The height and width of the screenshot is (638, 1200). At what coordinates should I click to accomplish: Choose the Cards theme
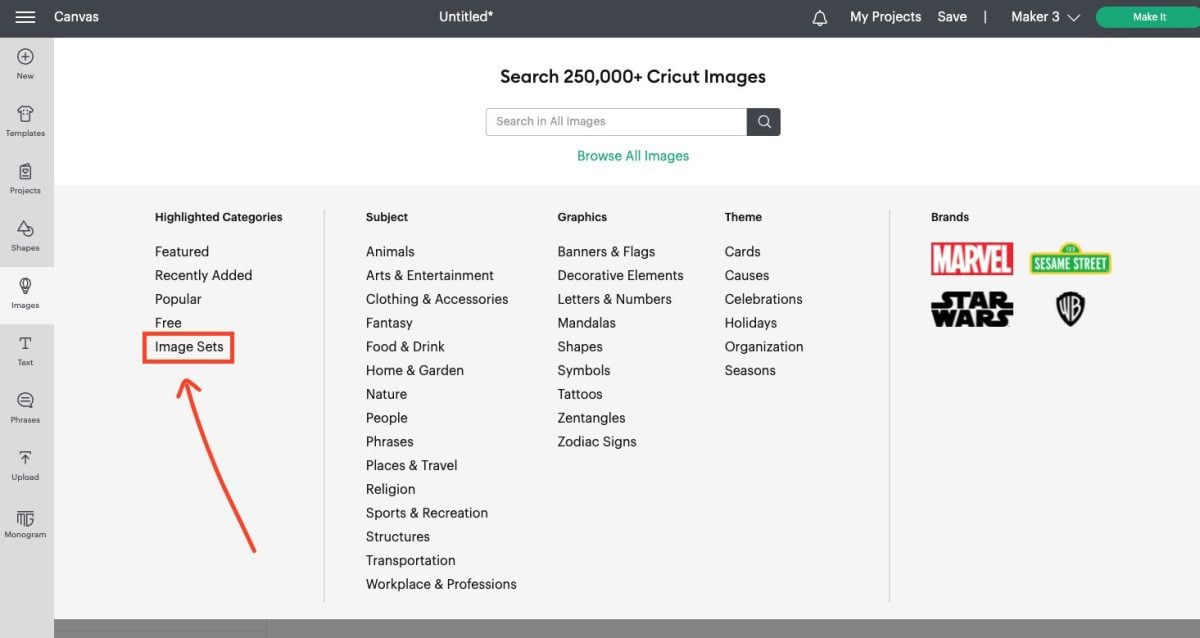coord(743,252)
